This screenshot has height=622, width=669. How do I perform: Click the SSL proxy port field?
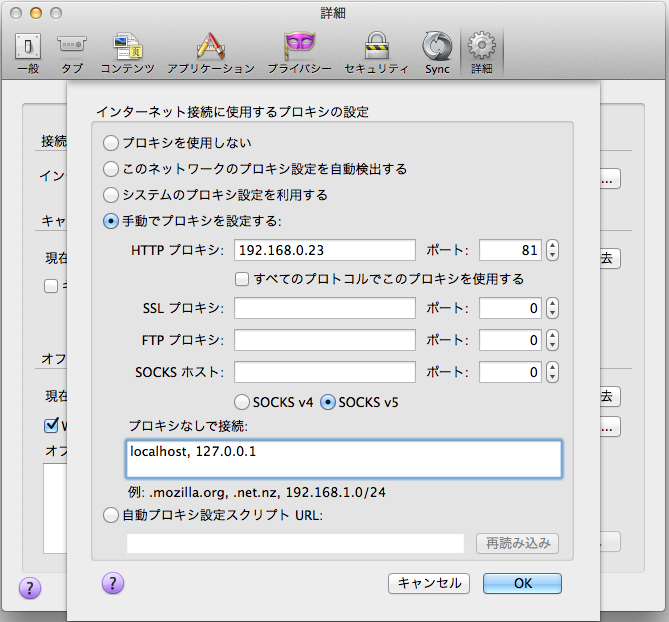pyautogui.click(x=510, y=308)
